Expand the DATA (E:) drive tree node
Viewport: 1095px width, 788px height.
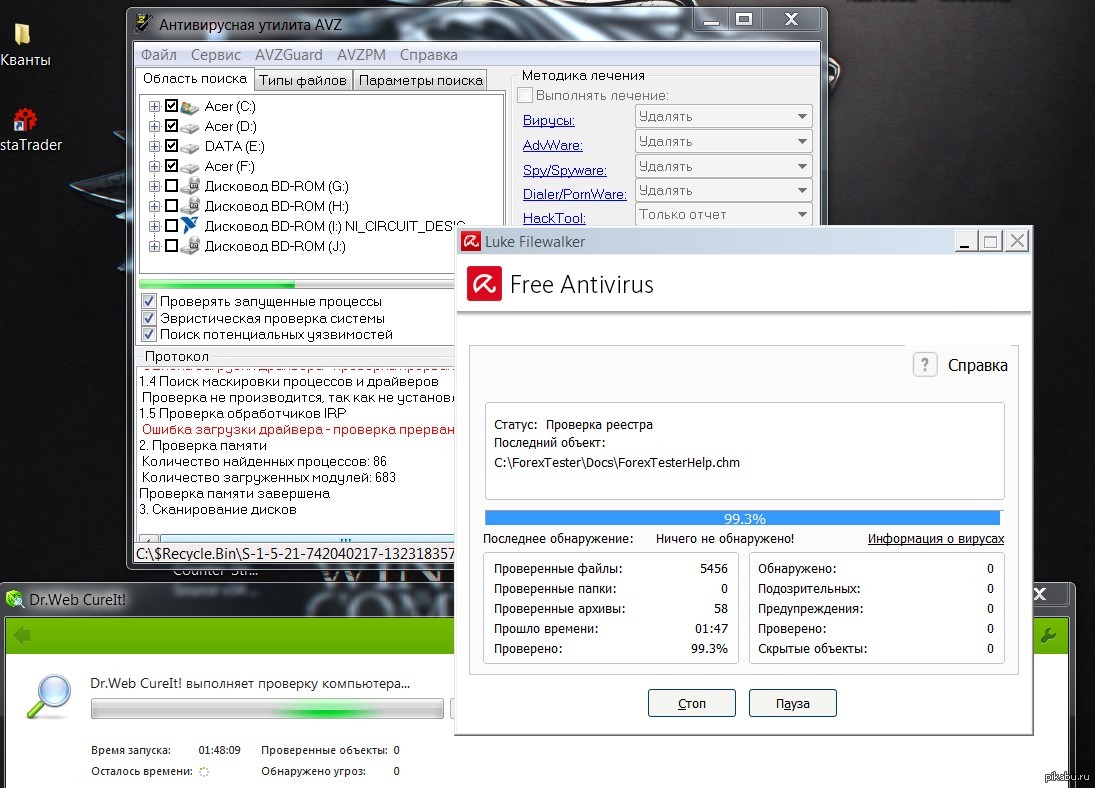pos(154,146)
